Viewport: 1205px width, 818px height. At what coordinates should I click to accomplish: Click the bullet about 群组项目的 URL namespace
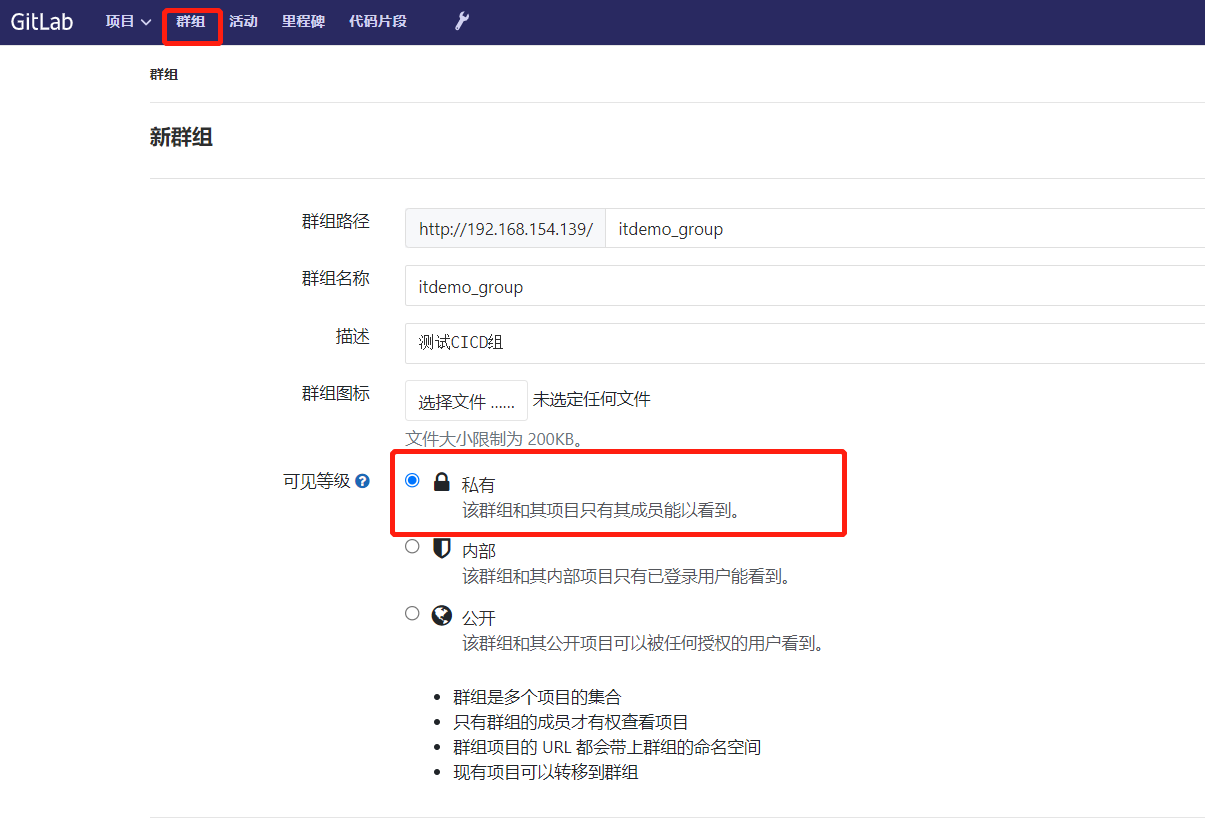click(608, 747)
